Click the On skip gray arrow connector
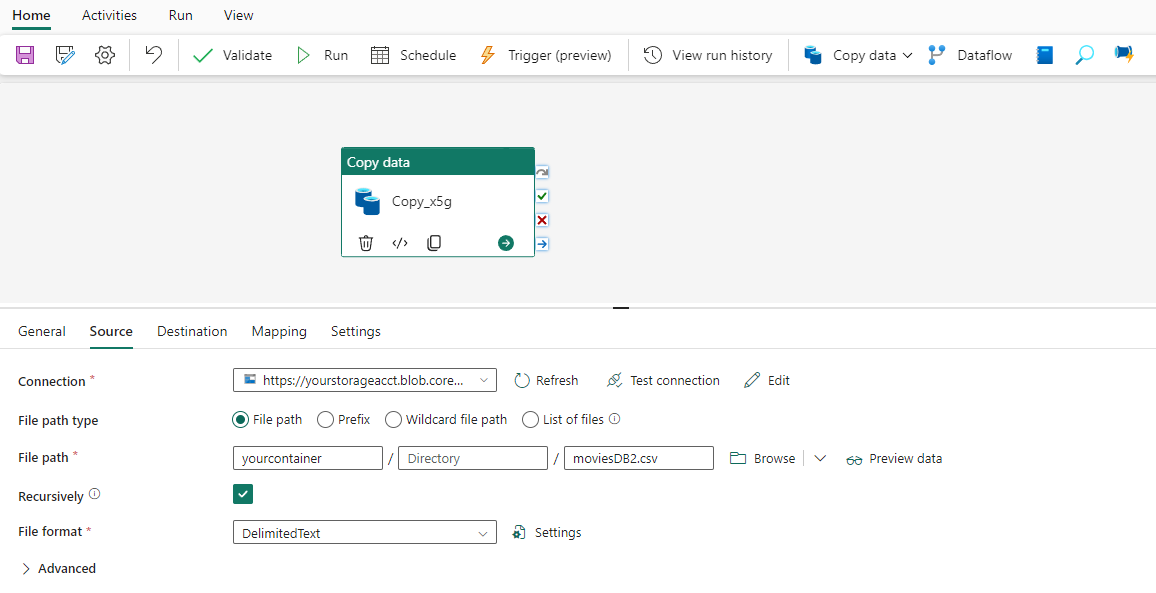The height and width of the screenshot is (593, 1156). click(542, 173)
